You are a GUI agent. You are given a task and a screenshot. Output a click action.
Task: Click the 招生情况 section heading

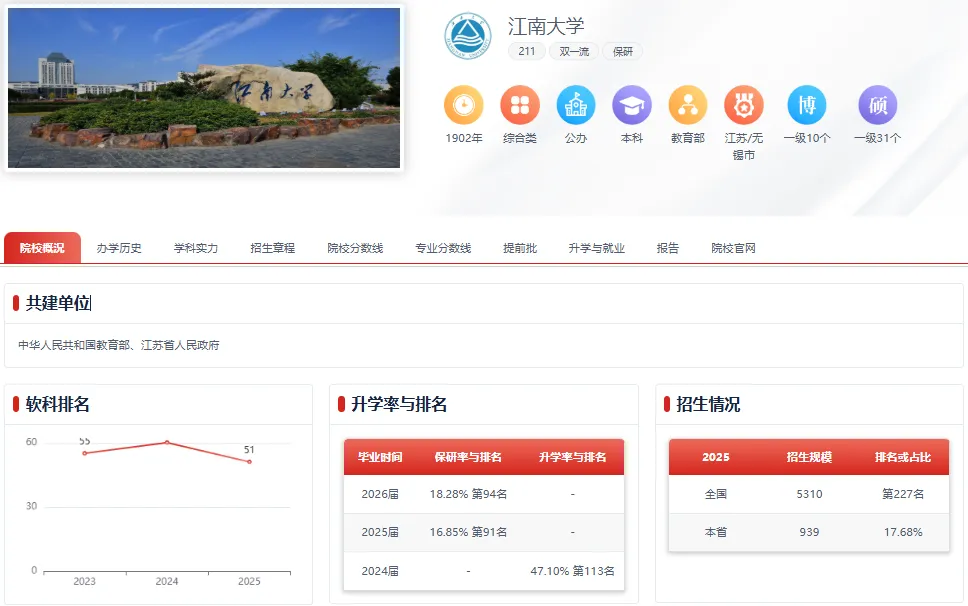click(x=708, y=404)
